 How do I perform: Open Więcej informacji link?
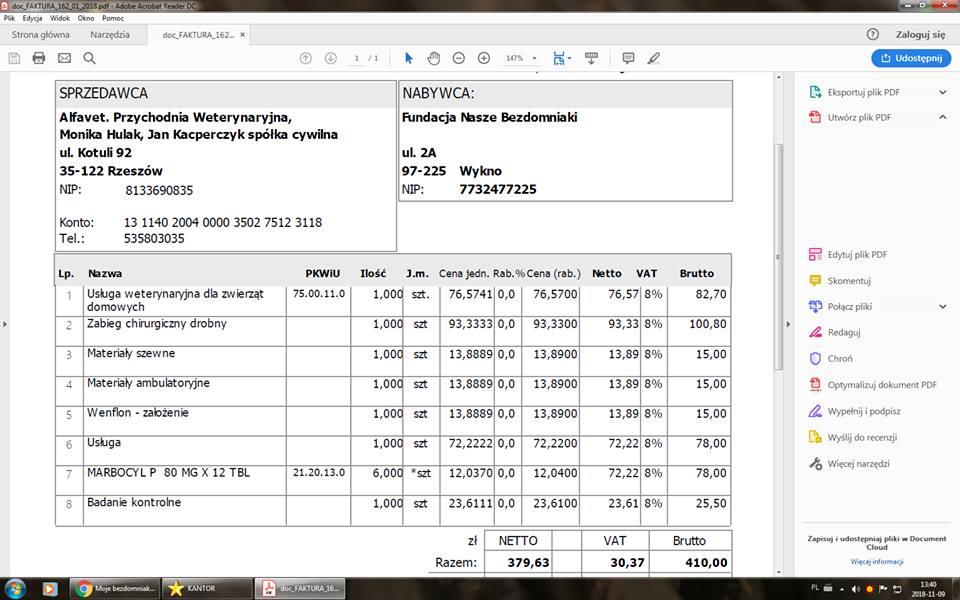877,561
